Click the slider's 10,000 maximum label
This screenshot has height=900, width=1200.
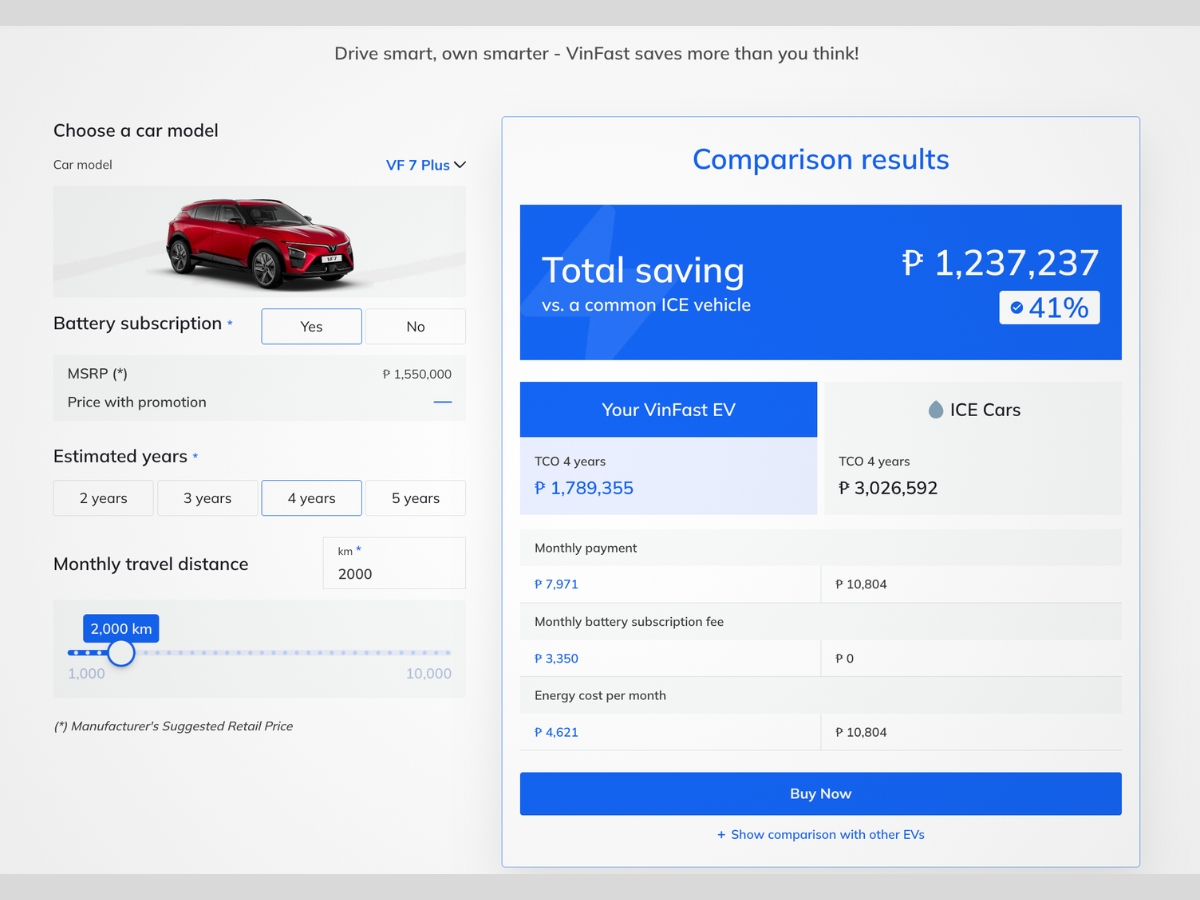428,674
